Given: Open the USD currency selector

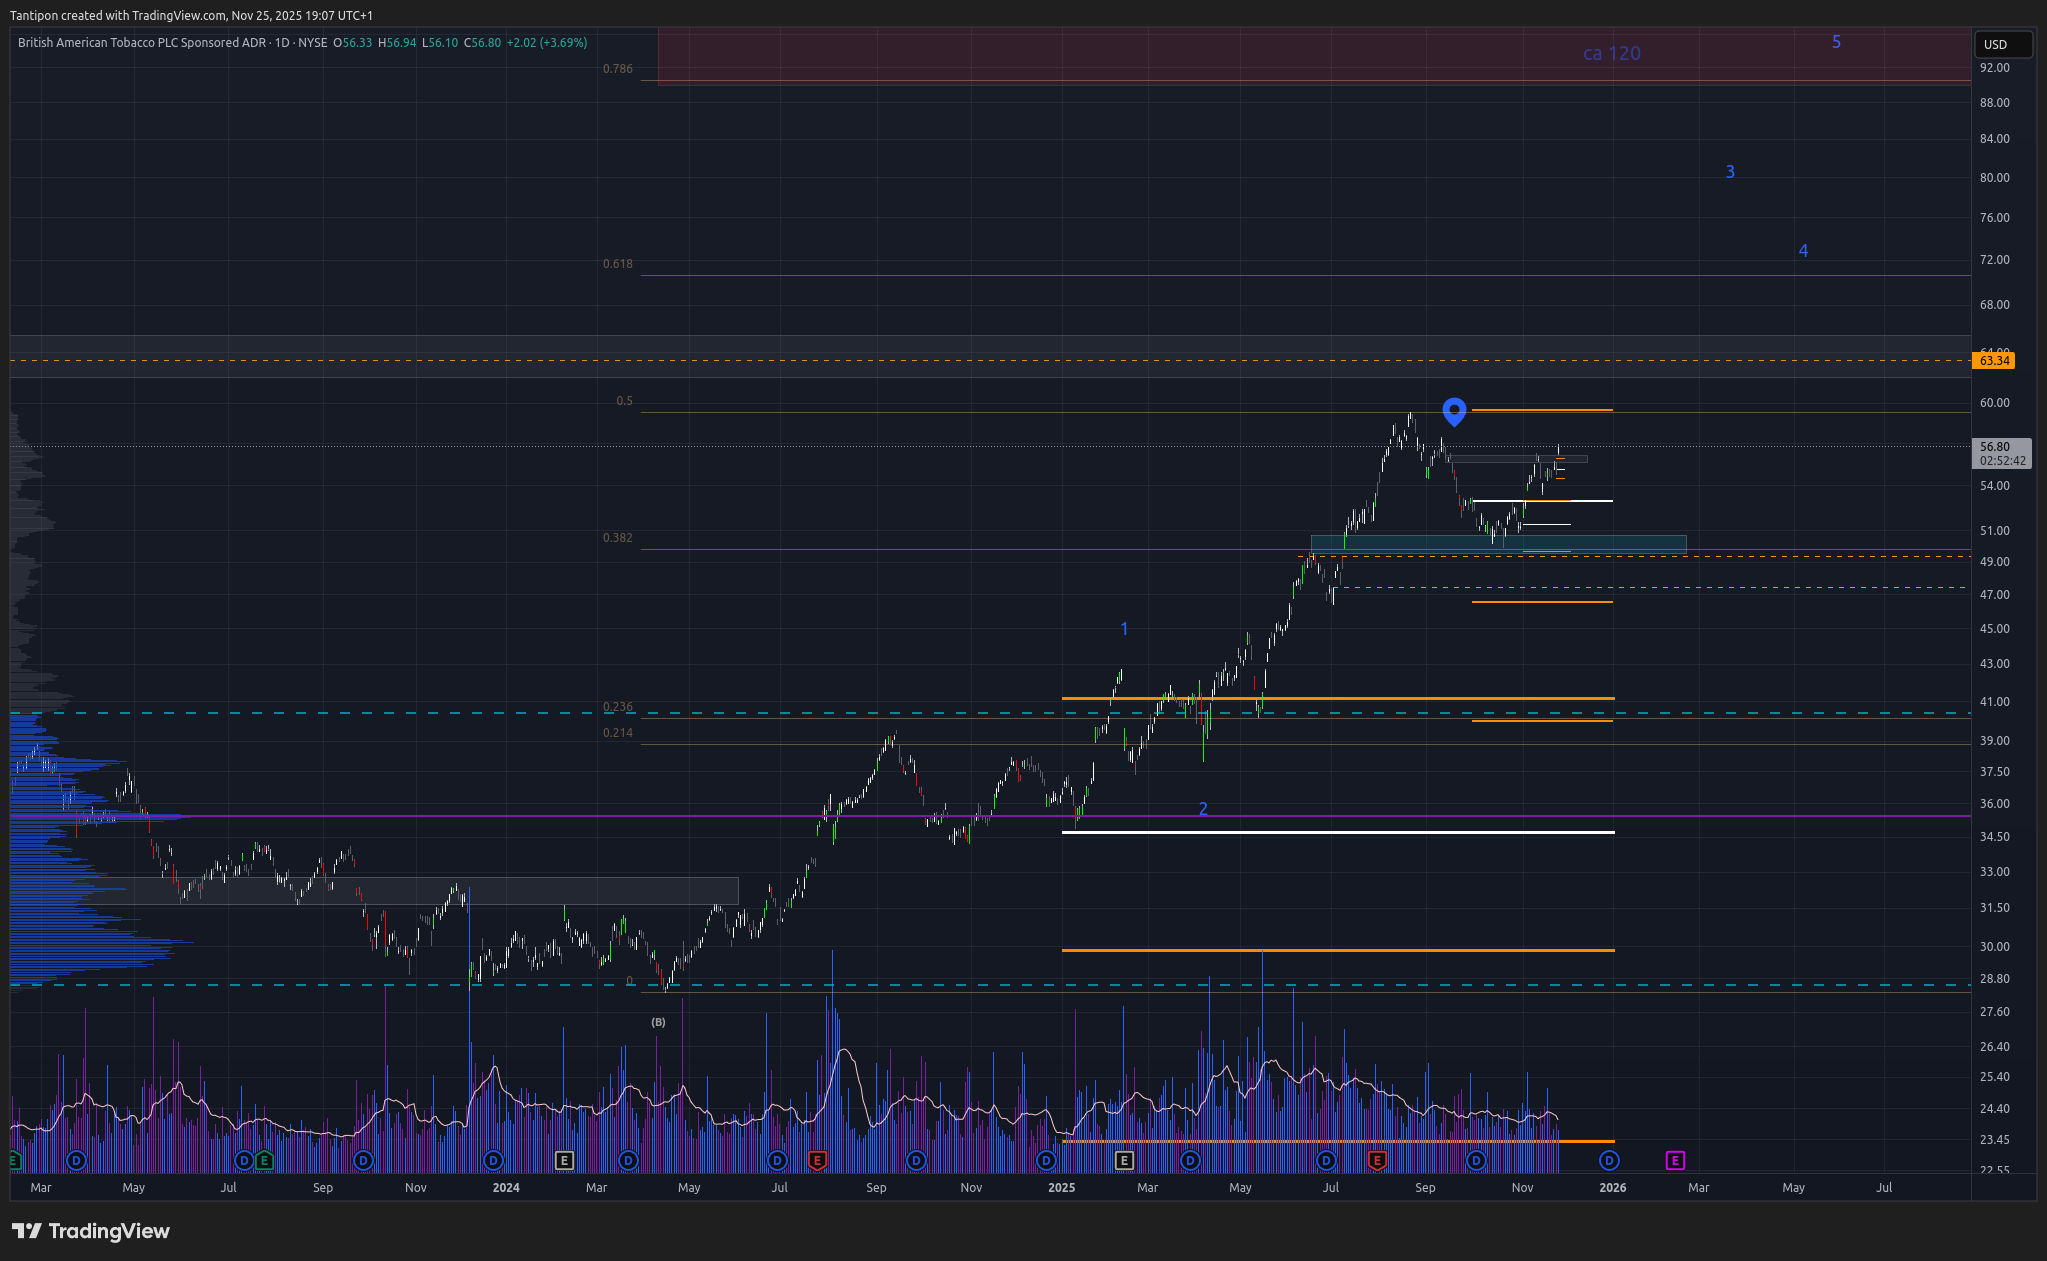Looking at the screenshot, I should [x=2002, y=44].
